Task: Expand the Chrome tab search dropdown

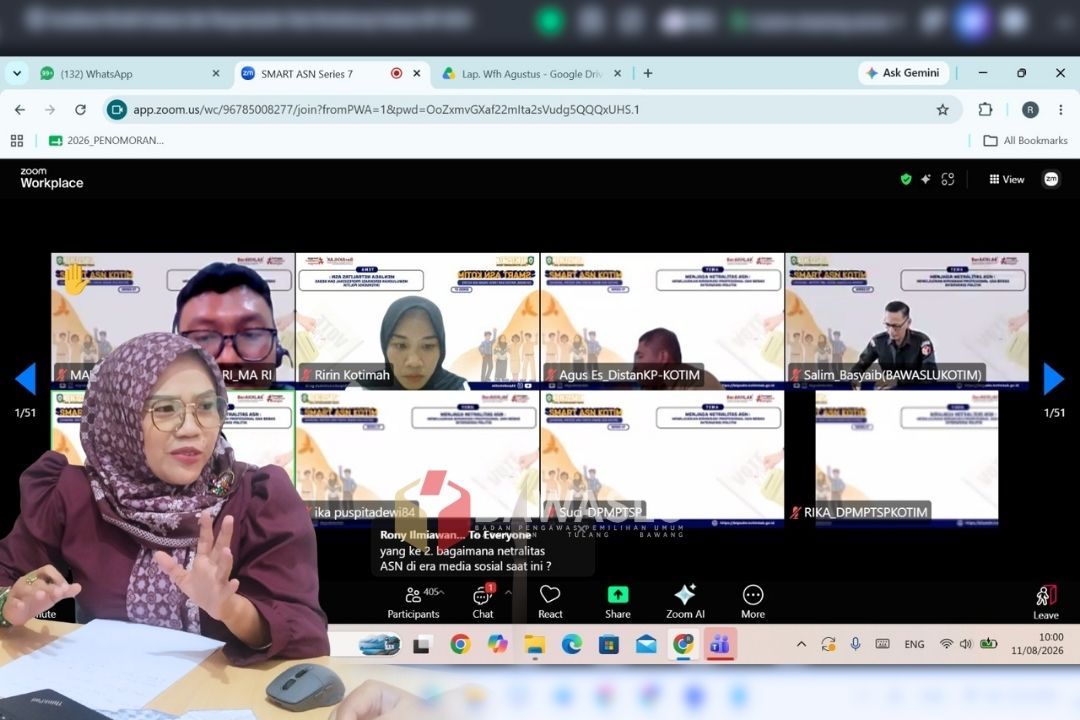Action: pos(17,73)
